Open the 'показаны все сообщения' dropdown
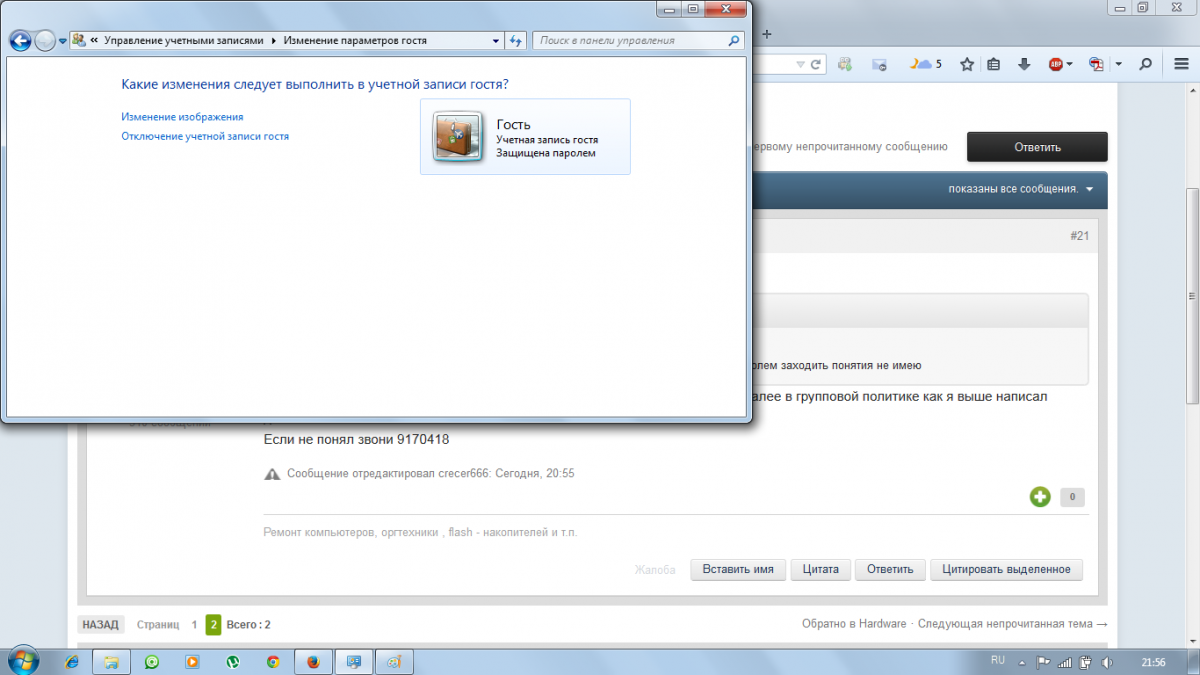Image resolution: width=1200 pixels, height=675 pixels. tap(1021, 189)
